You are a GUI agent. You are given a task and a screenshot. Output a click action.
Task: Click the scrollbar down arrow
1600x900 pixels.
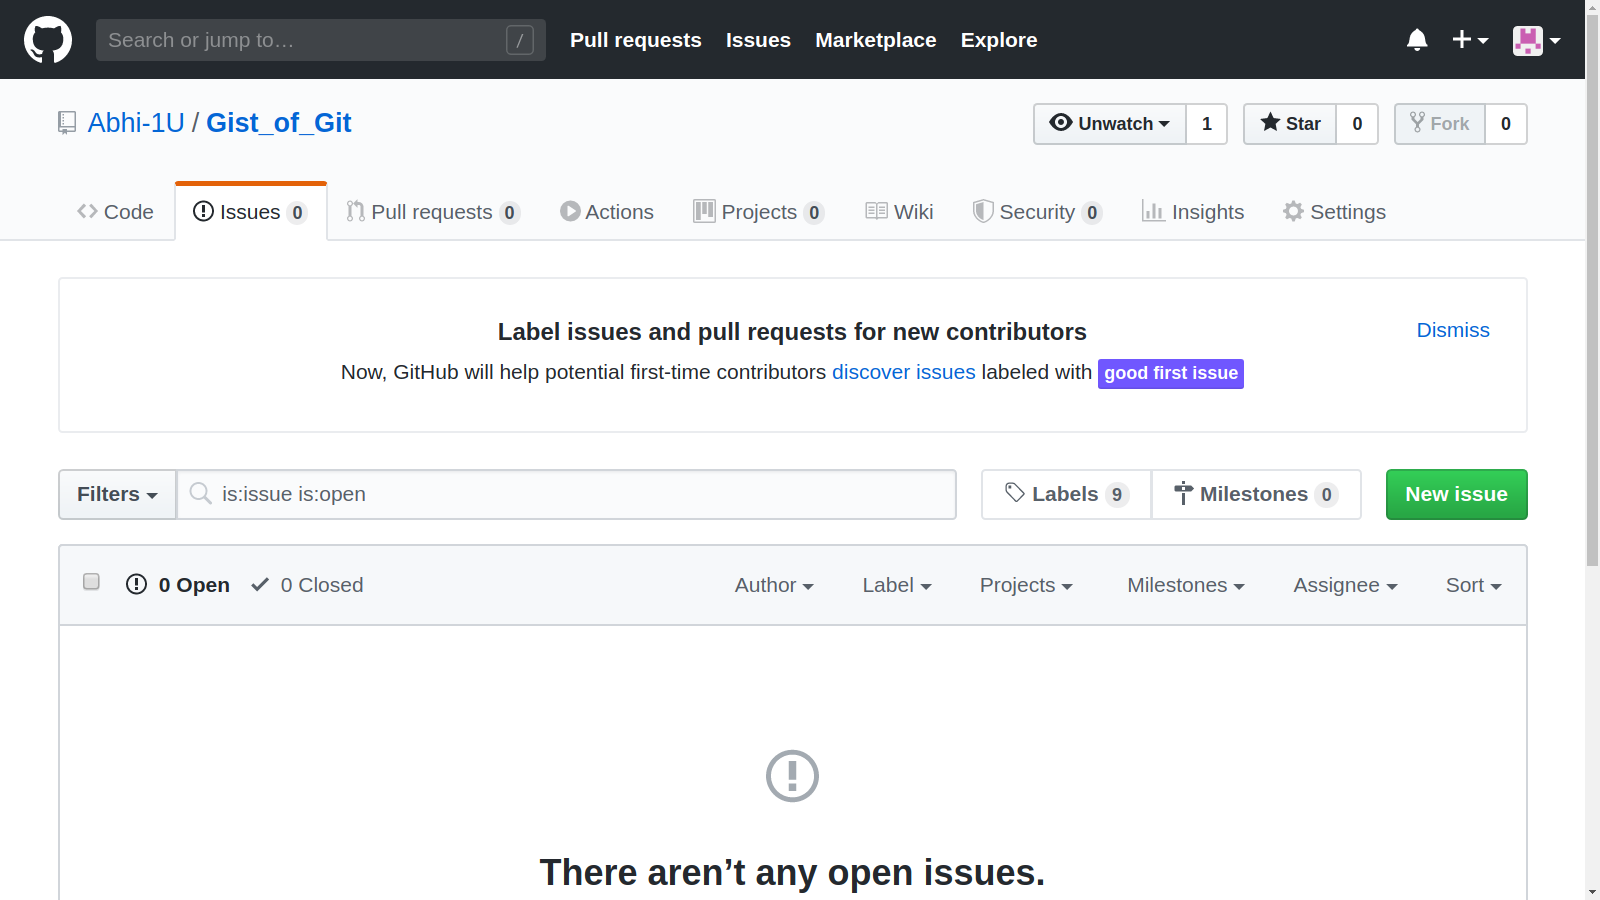click(1592, 892)
